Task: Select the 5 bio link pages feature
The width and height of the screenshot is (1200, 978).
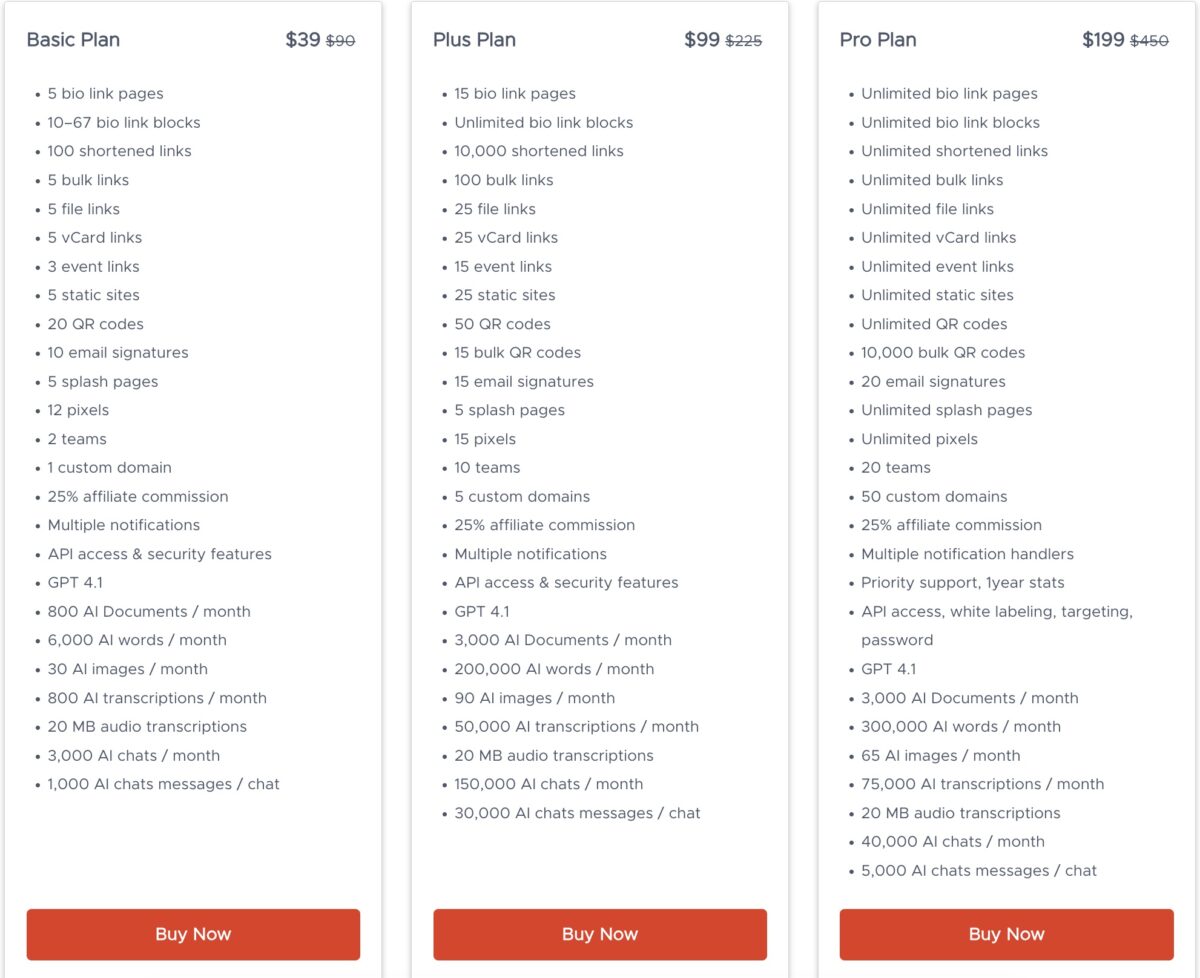Action: (x=107, y=93)
